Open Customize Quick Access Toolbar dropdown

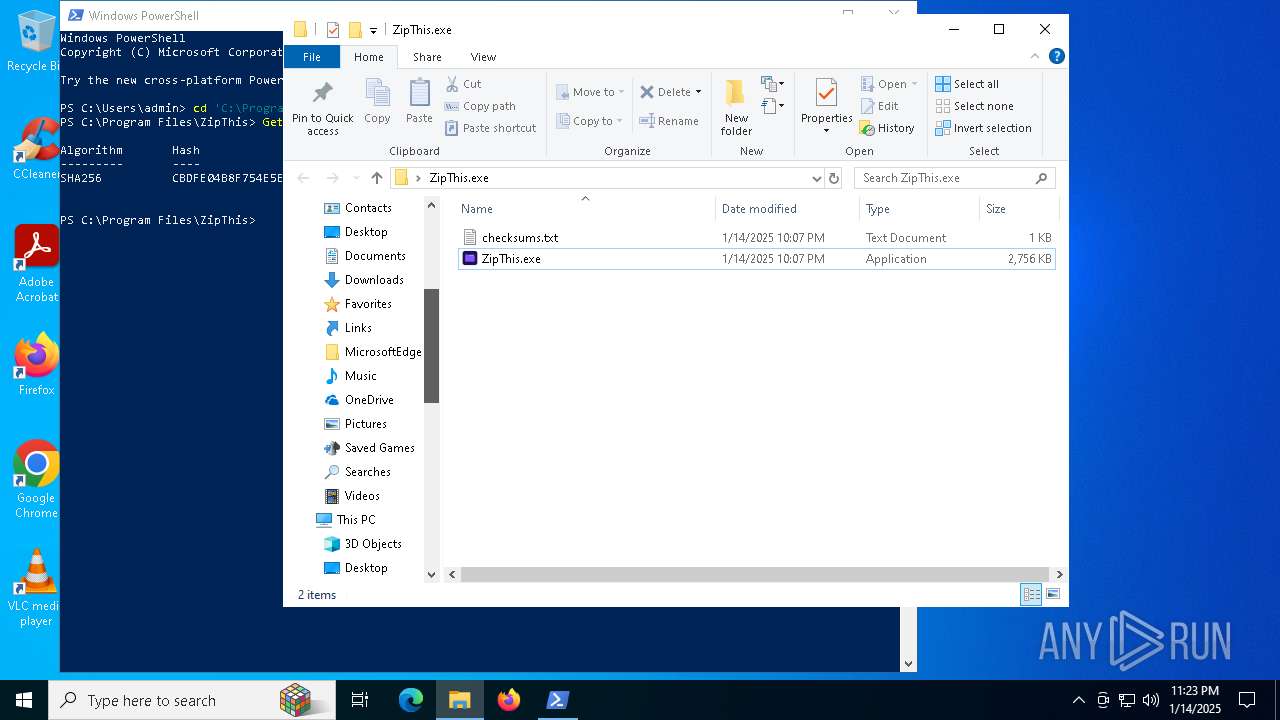[x=373, y=31]
